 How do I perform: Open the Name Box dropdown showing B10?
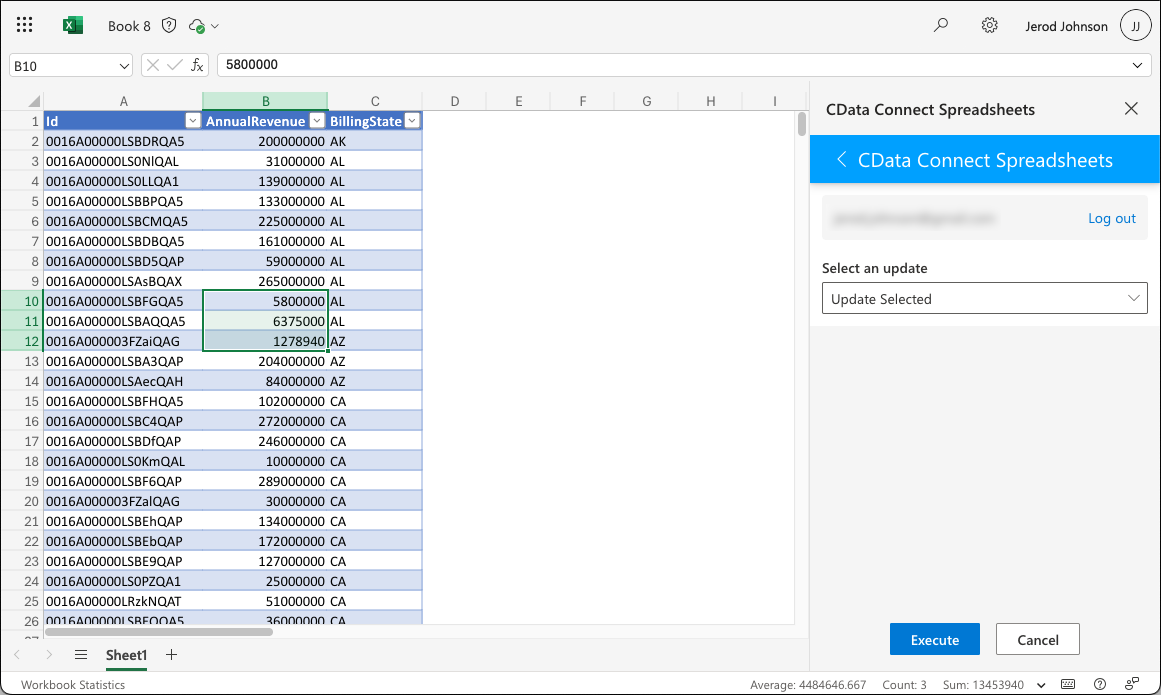pyautogui.click(x=124, y=65)
